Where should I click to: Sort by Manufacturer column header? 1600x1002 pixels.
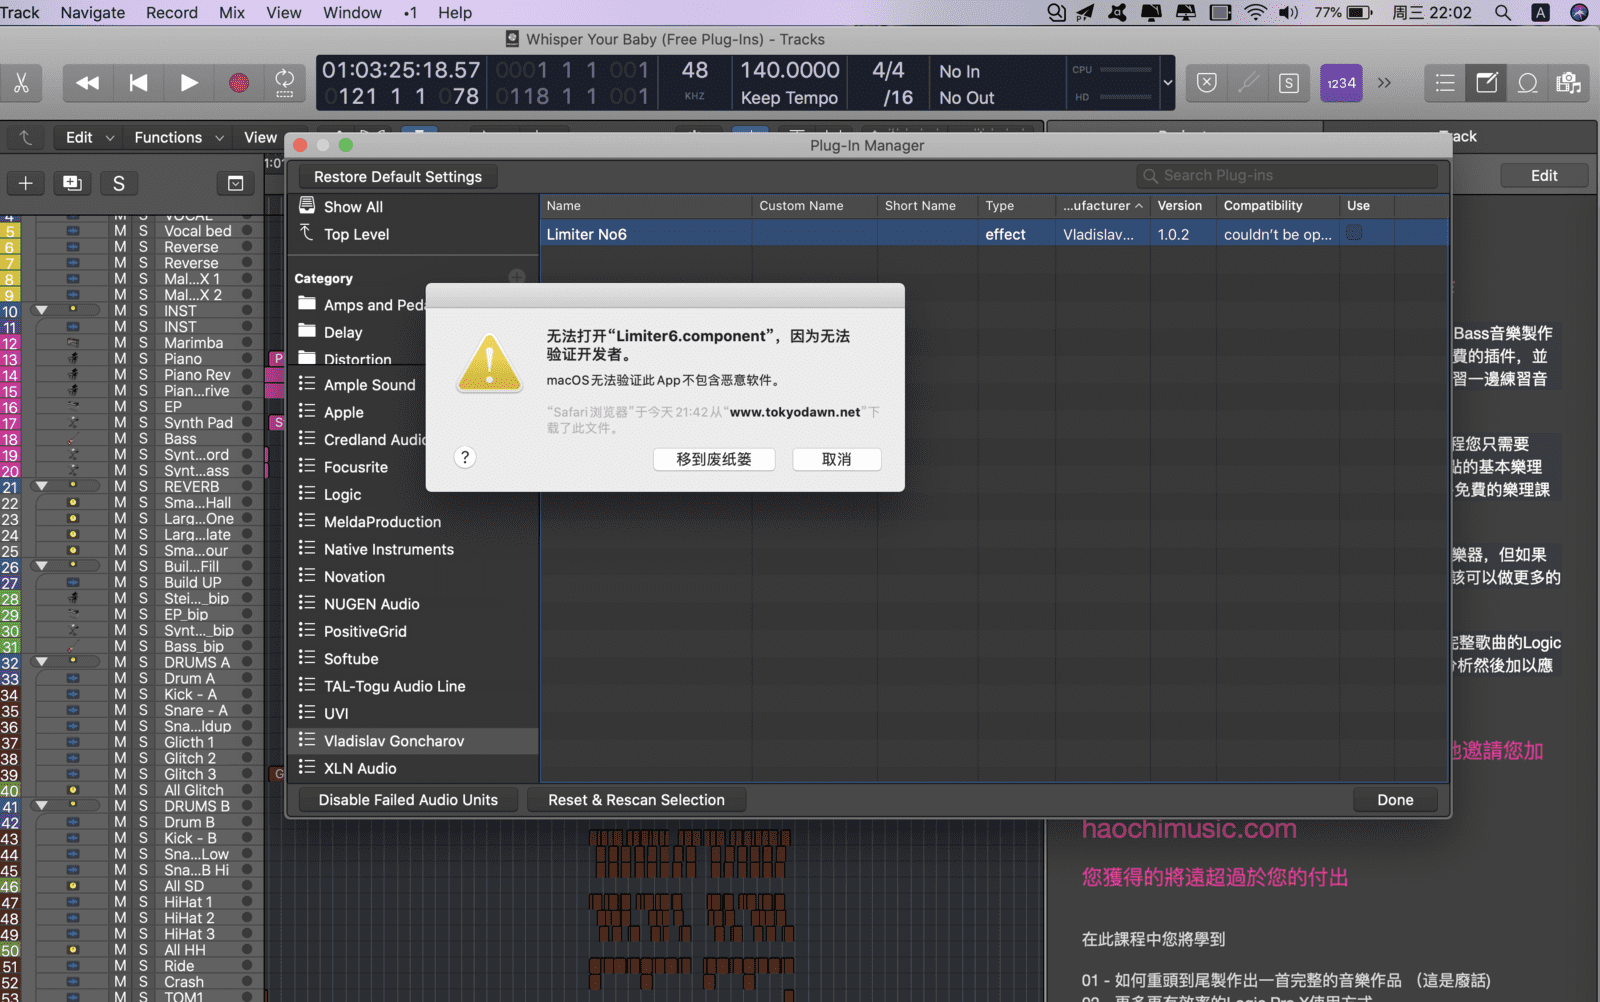point(1102,206)
